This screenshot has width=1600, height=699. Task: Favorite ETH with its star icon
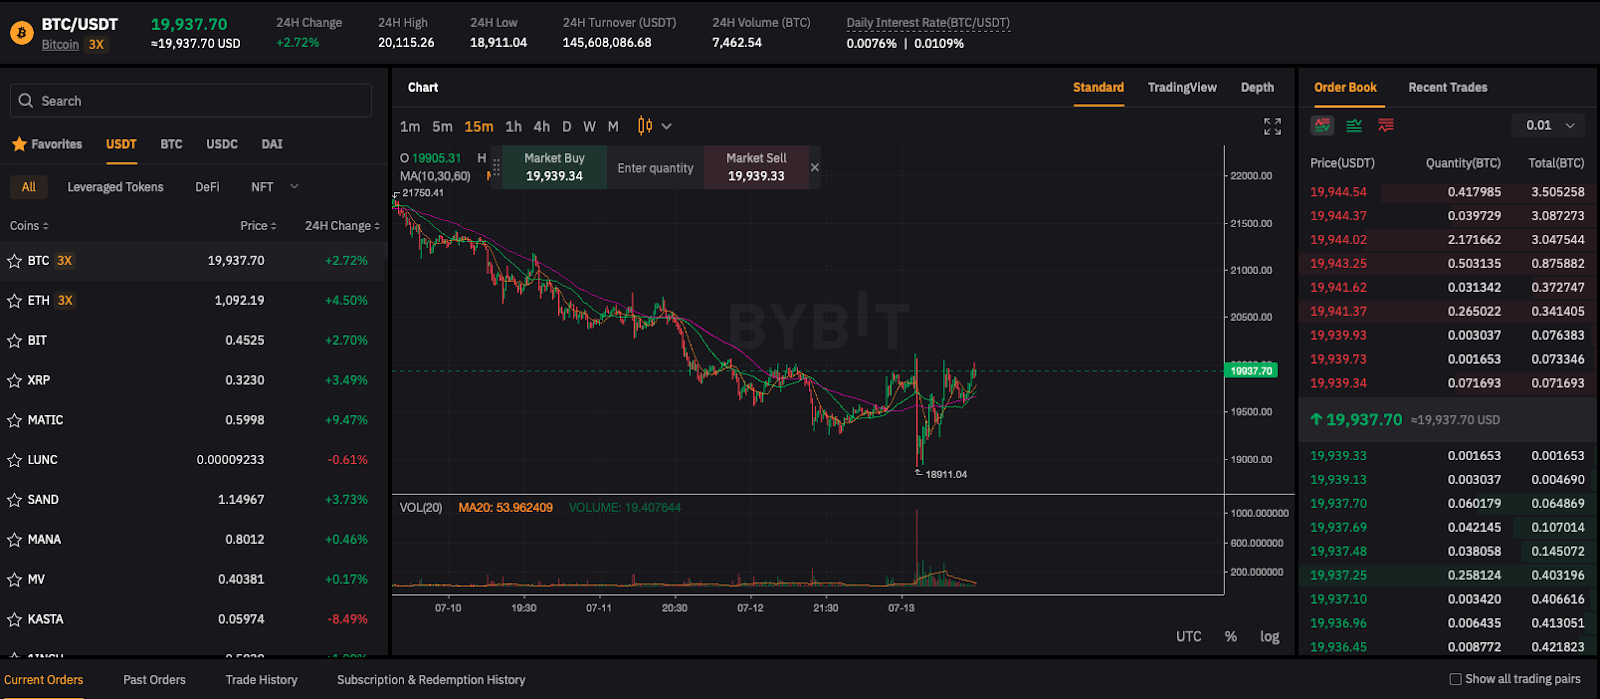tap(14, 301)
